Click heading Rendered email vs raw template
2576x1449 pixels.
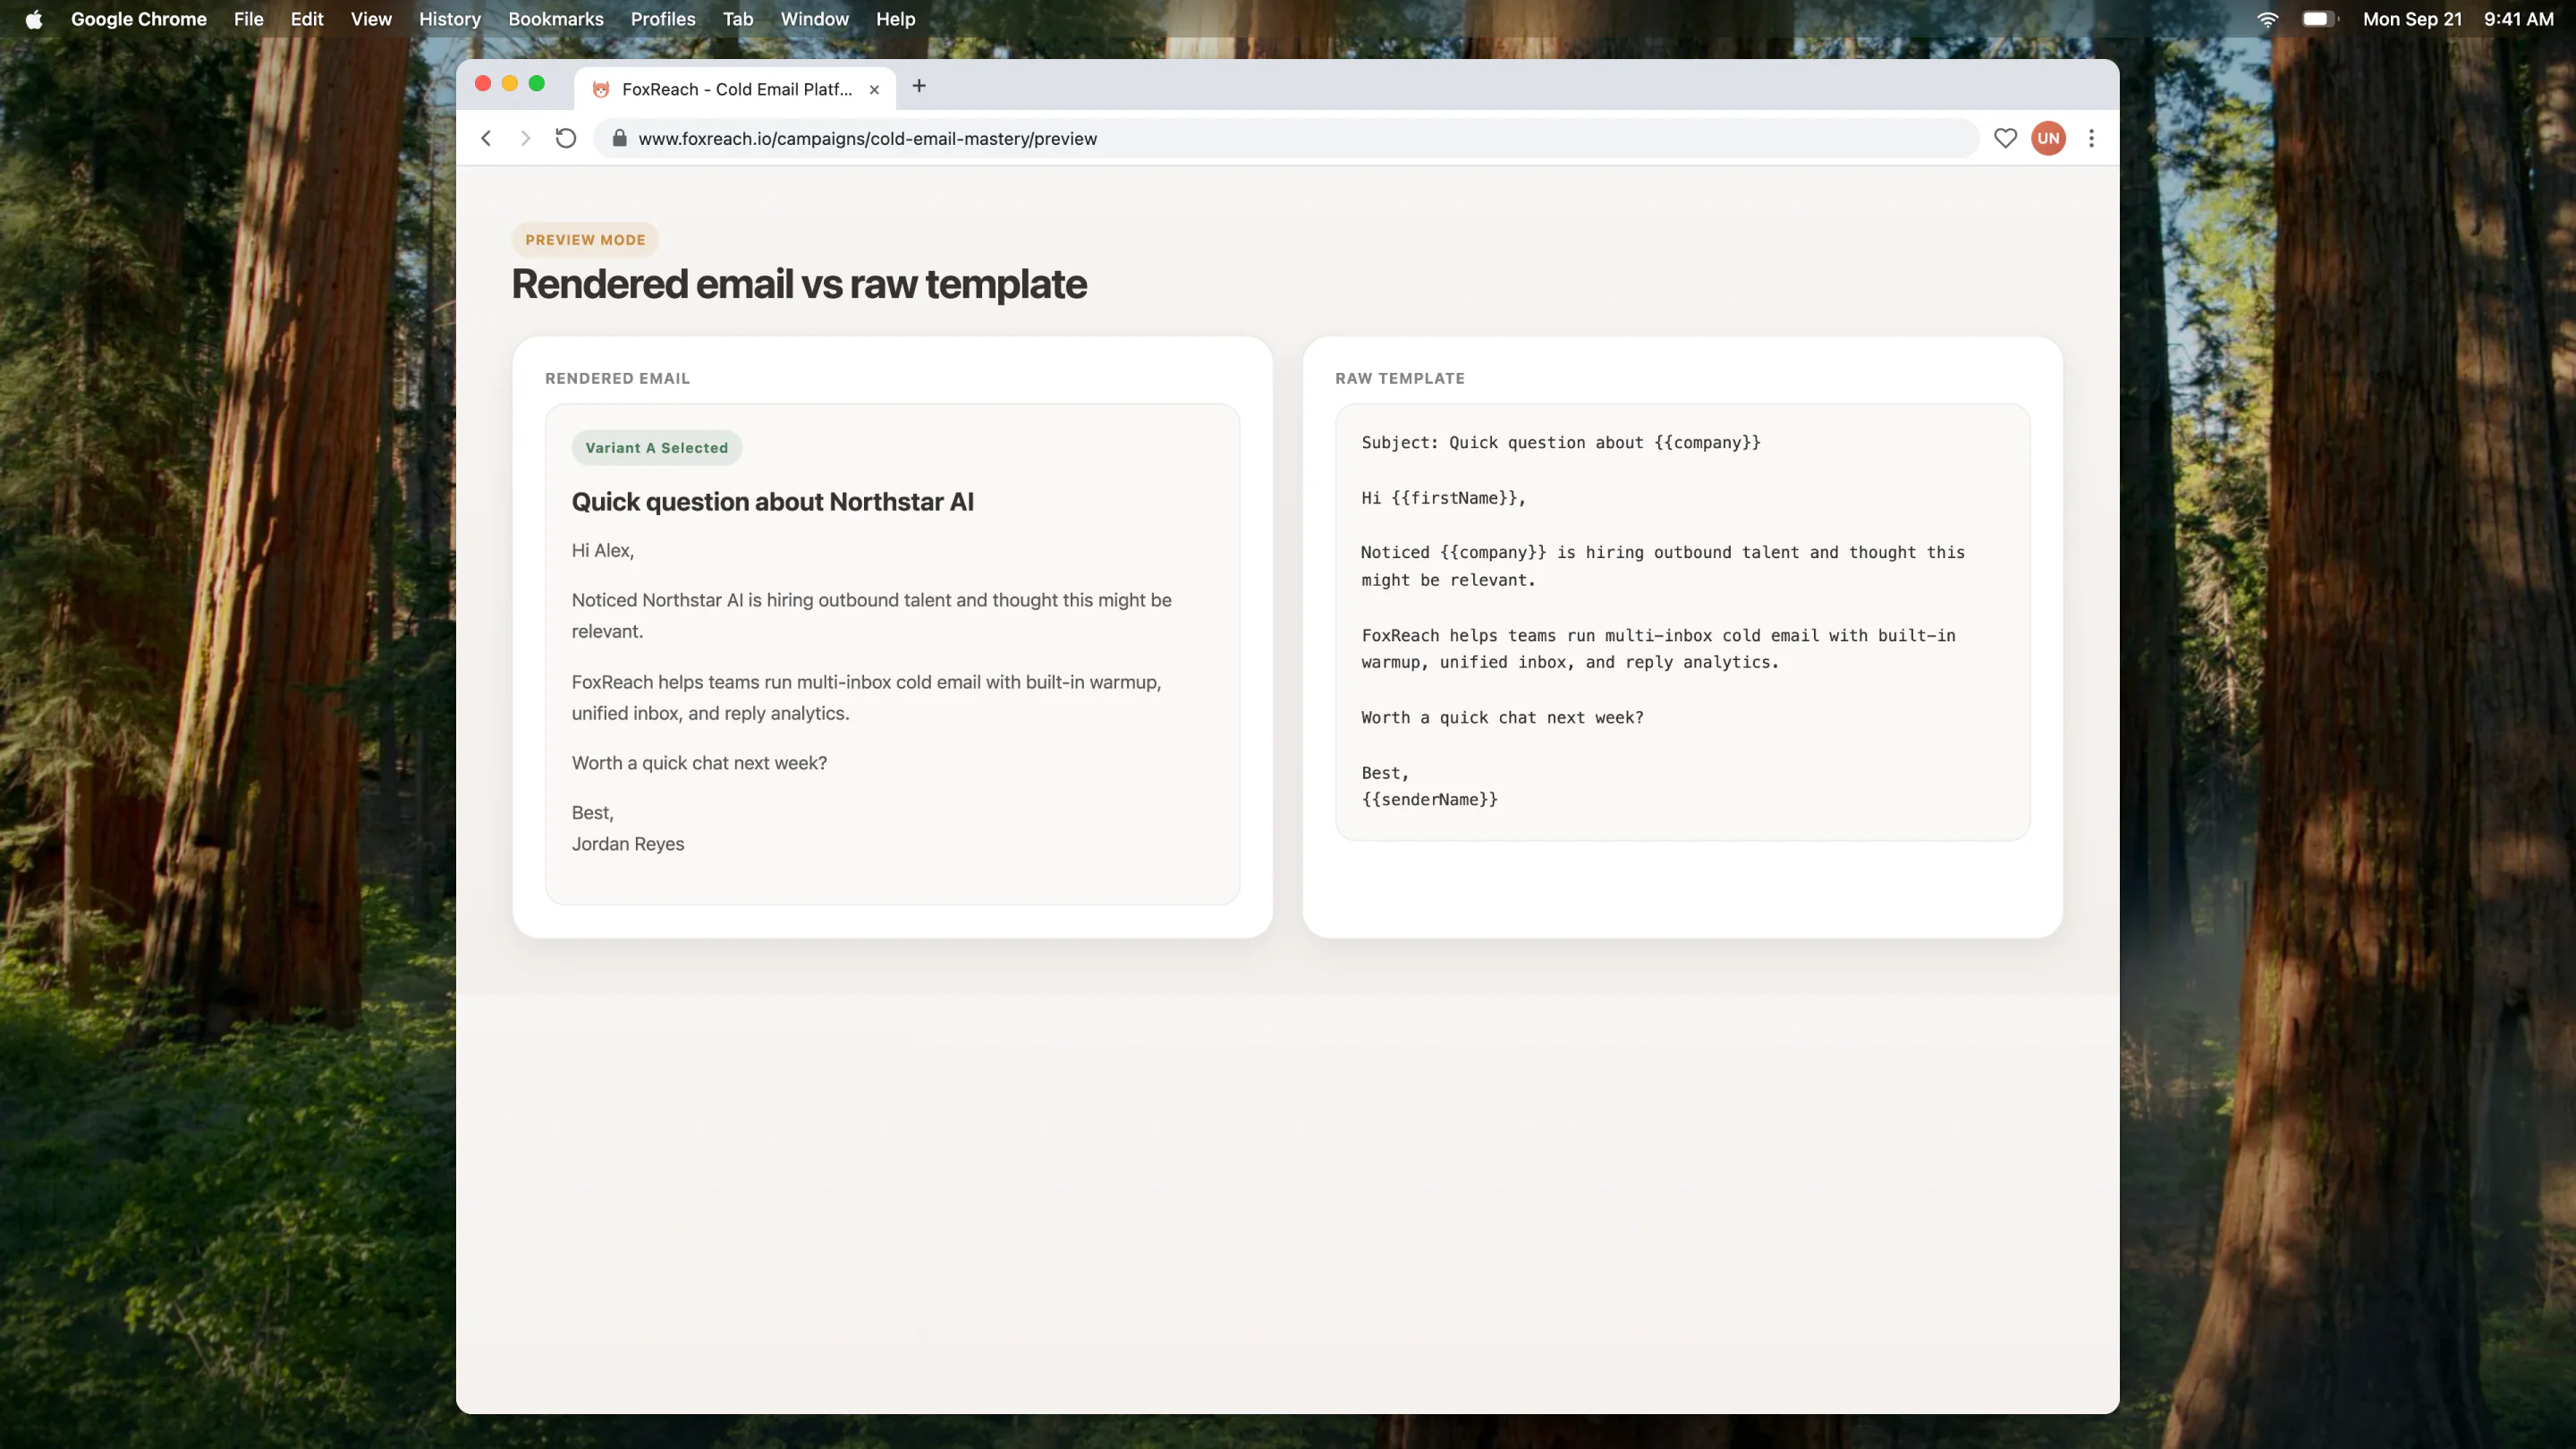coord(799,284)
